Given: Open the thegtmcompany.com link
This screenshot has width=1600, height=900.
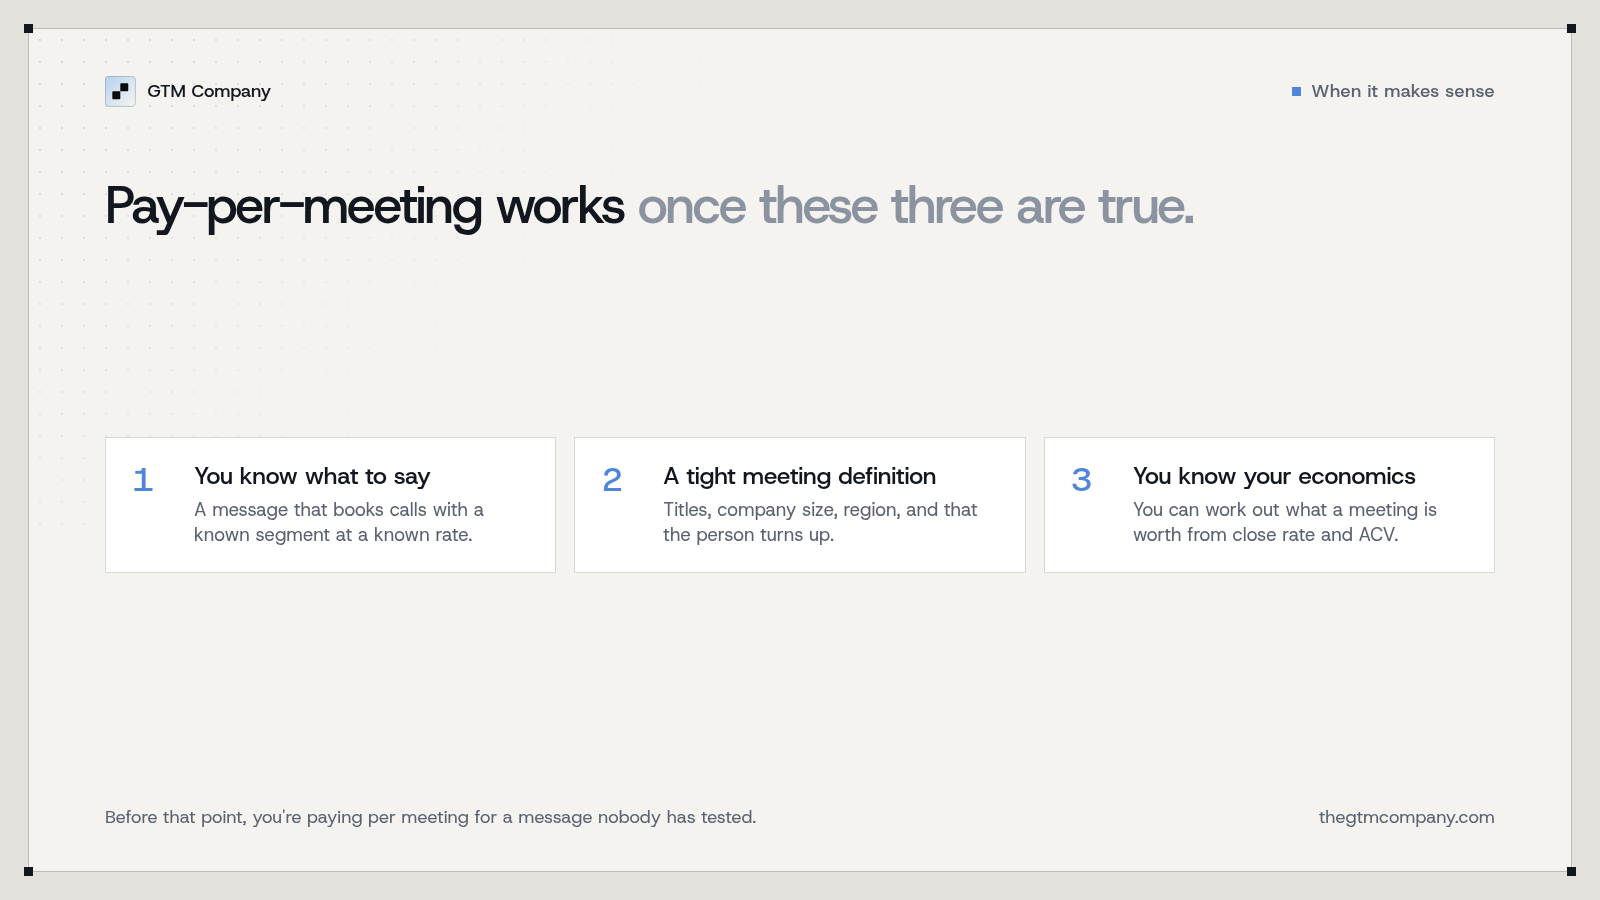Looking at the screenshot, I should point(1406,817).
